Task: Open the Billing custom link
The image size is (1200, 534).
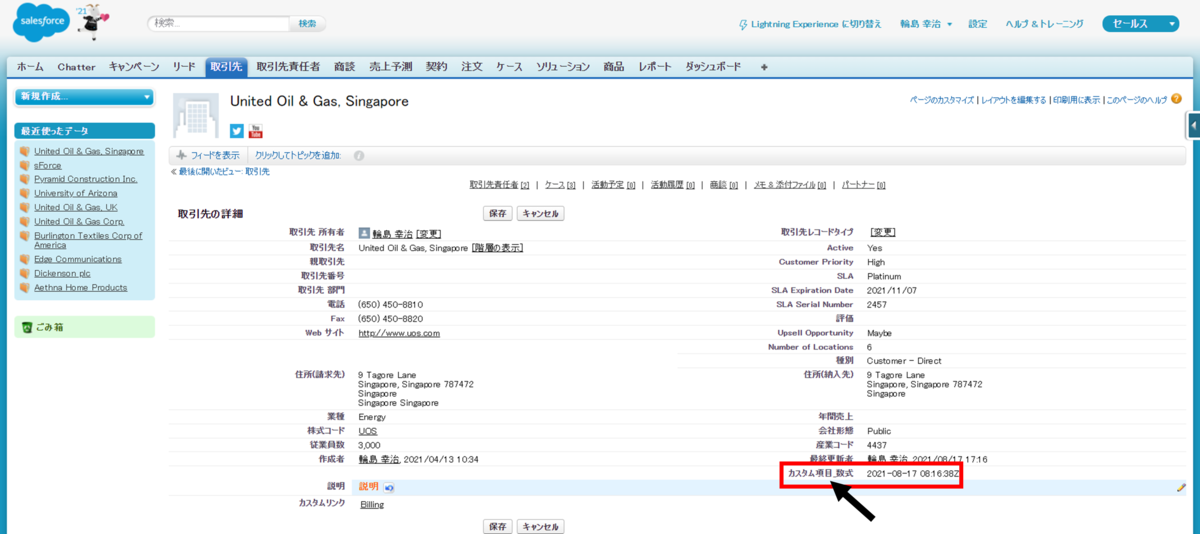Action: tap(372, 505)
